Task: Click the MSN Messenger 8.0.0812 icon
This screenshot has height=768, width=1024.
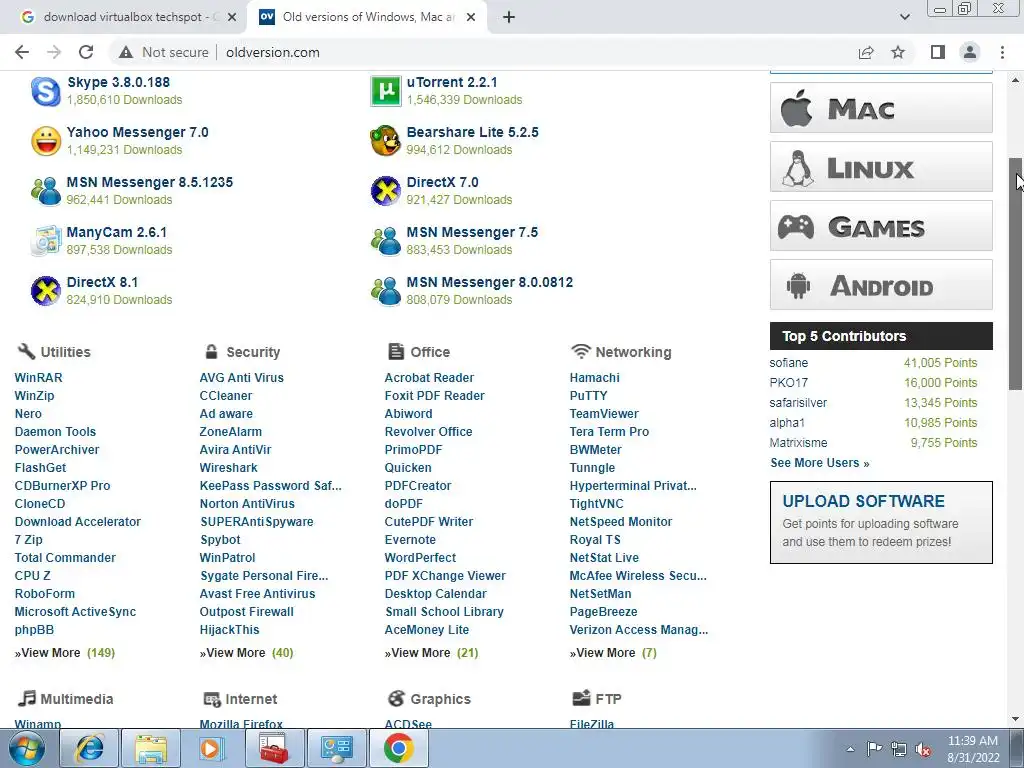Action: (x=386, y=291)
